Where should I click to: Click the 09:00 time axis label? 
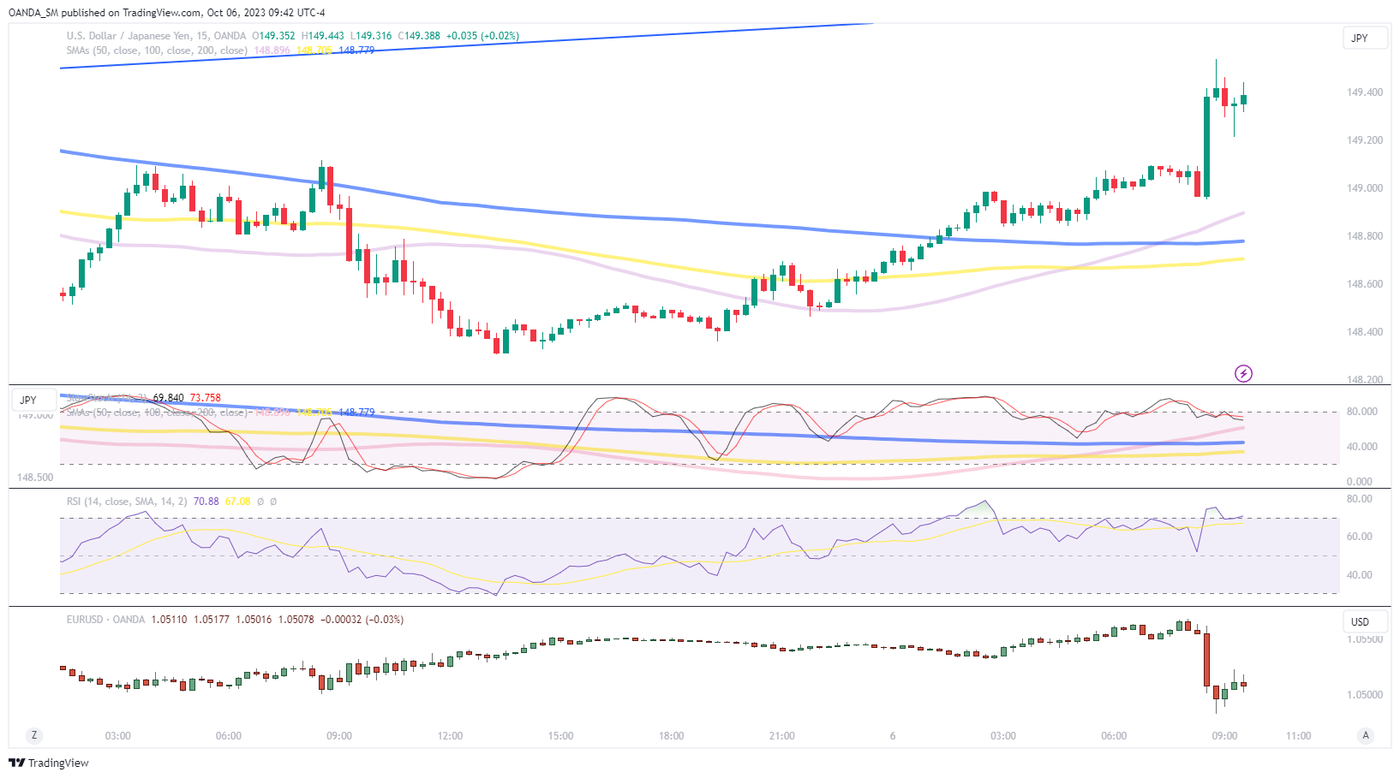point(339,736)
